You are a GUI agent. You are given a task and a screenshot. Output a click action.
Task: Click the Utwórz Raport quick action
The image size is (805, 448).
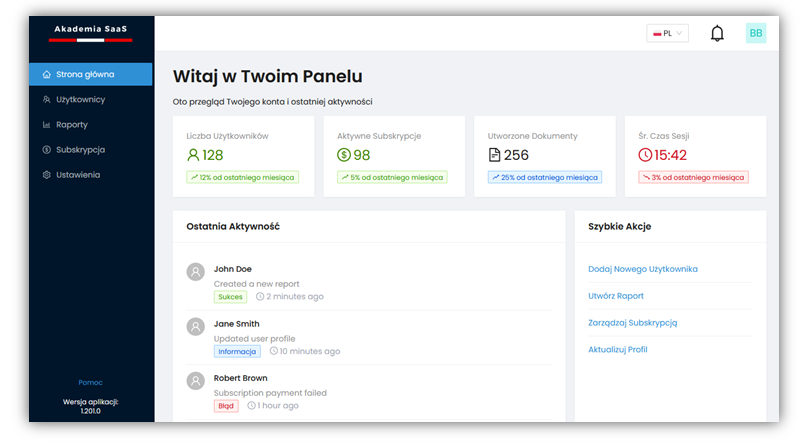[x=616, y=296]
